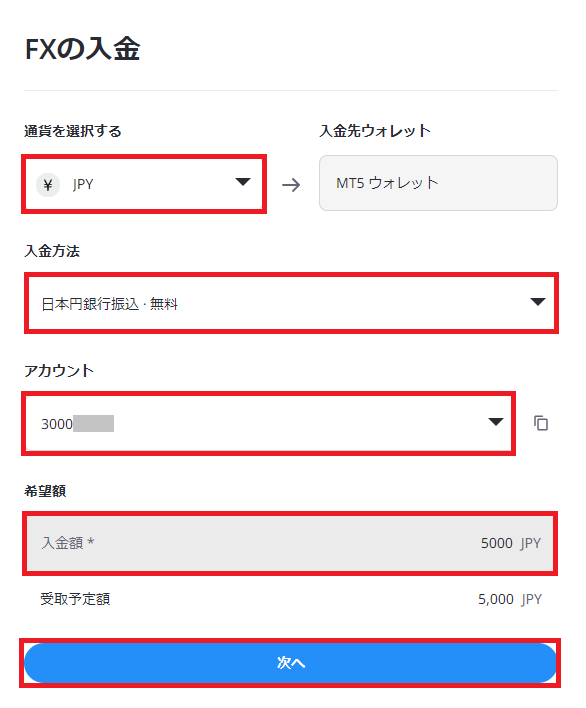Focus the 入金額 amount input field

[x=290, y=543]
